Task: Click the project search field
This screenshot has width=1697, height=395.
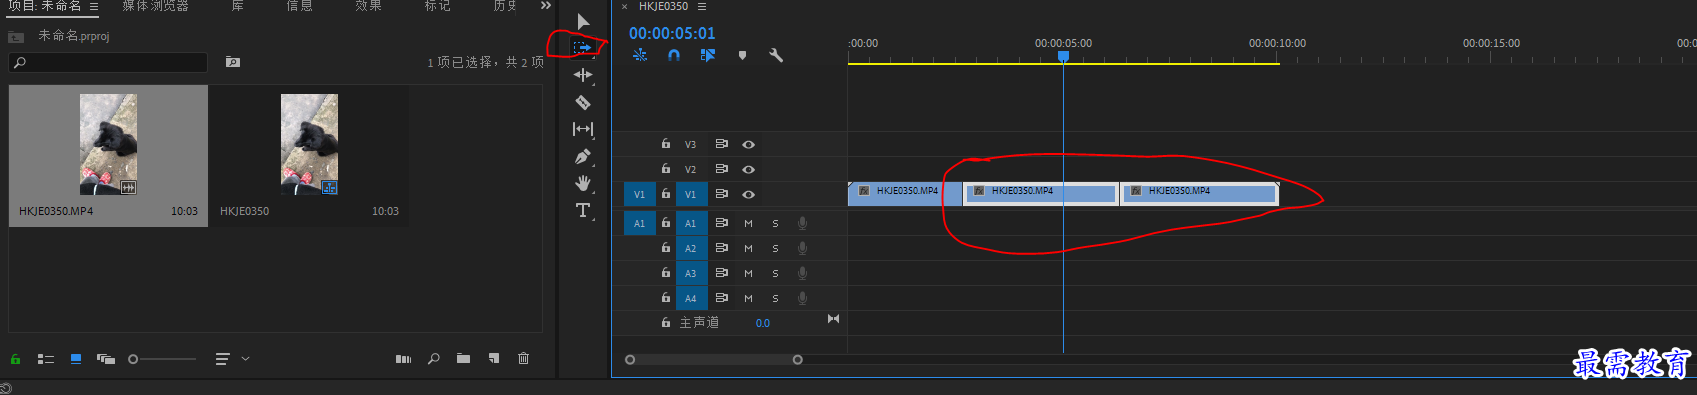Action: click(108, 62)
